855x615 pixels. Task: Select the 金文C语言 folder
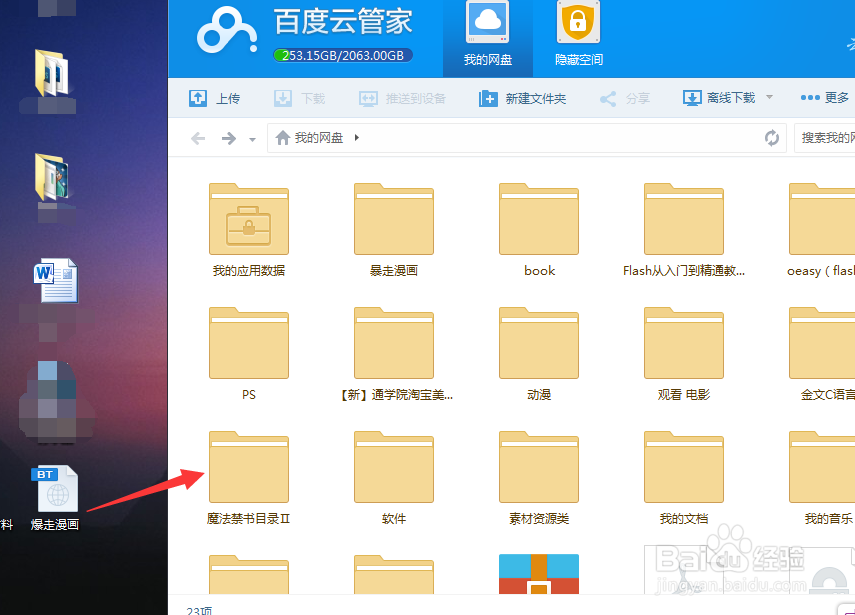tap(822, 343)
